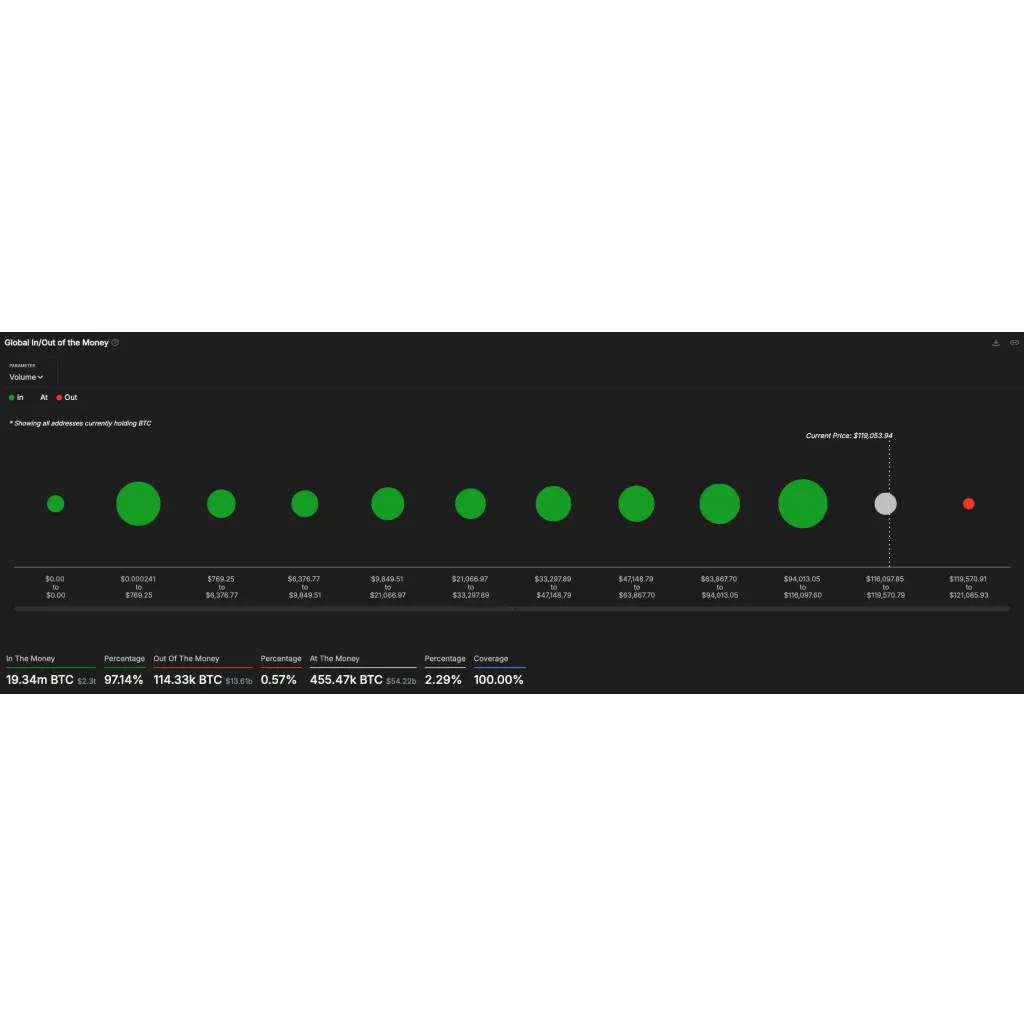Open the help icon beside Global In/Out title
The width and height of the screenshot is (1024, 1024).
click(x=115, y=342)
